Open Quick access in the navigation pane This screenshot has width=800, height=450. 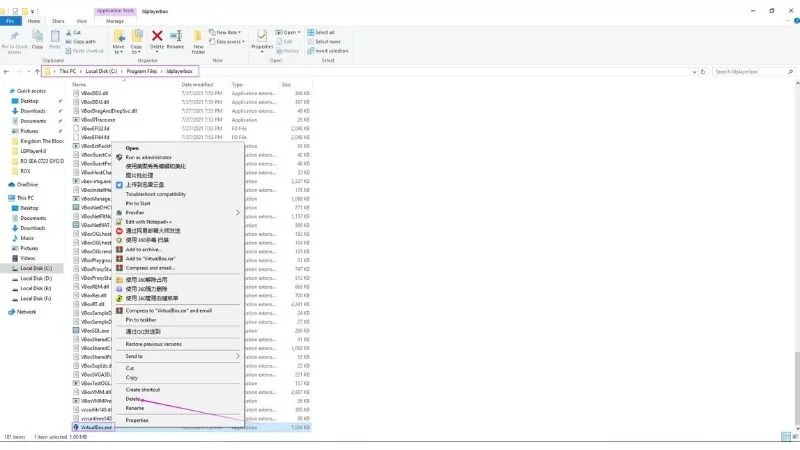31,91
